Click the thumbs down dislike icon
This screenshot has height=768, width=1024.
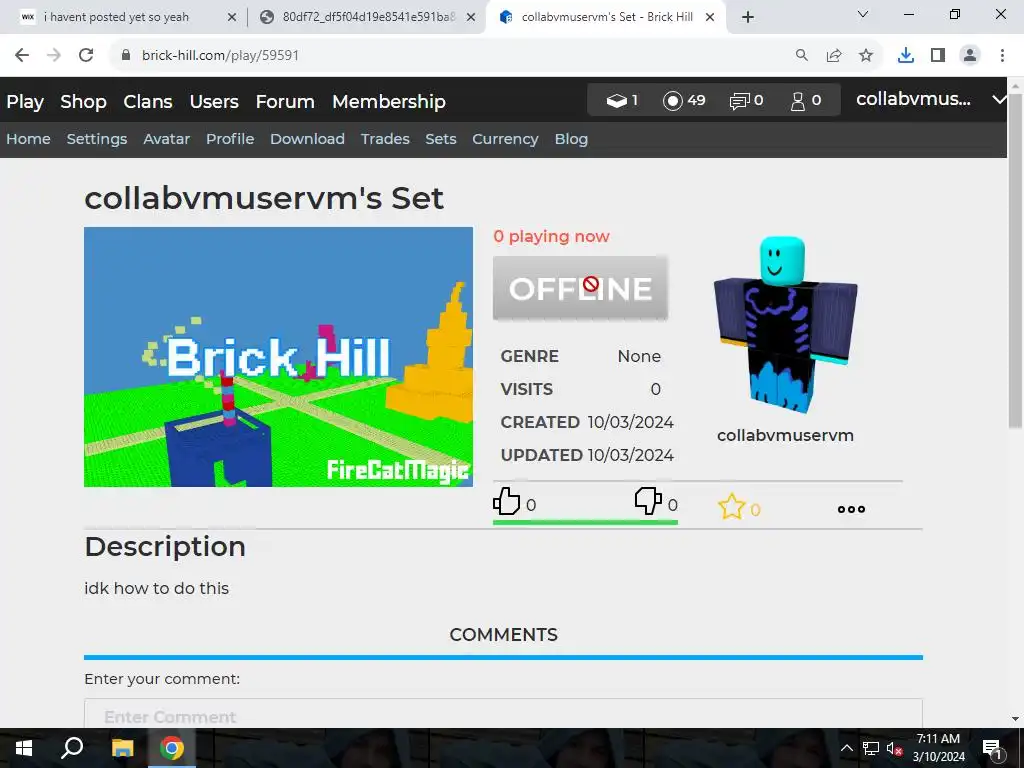(648, 502)
